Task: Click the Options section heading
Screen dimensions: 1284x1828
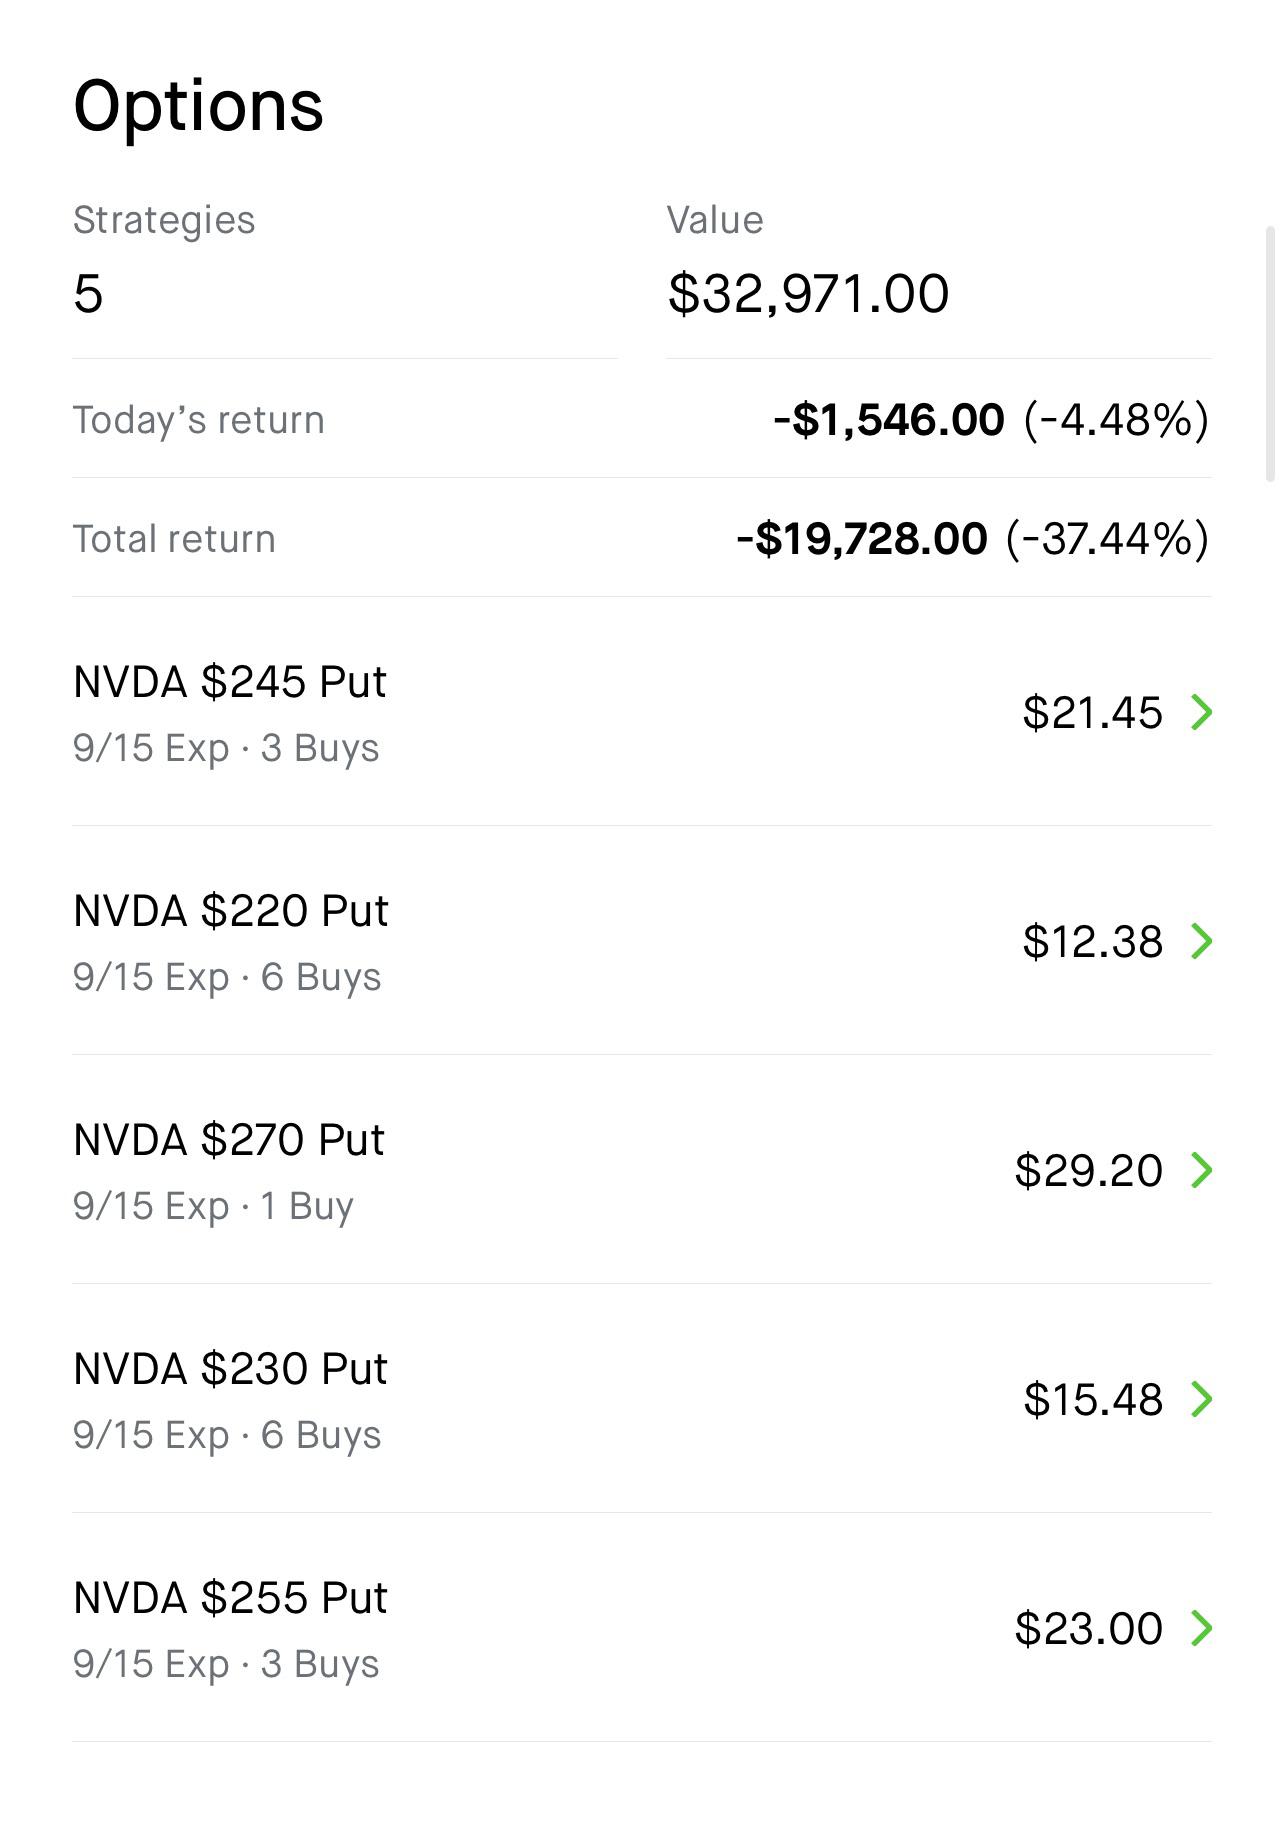Action: pos(198,106)
